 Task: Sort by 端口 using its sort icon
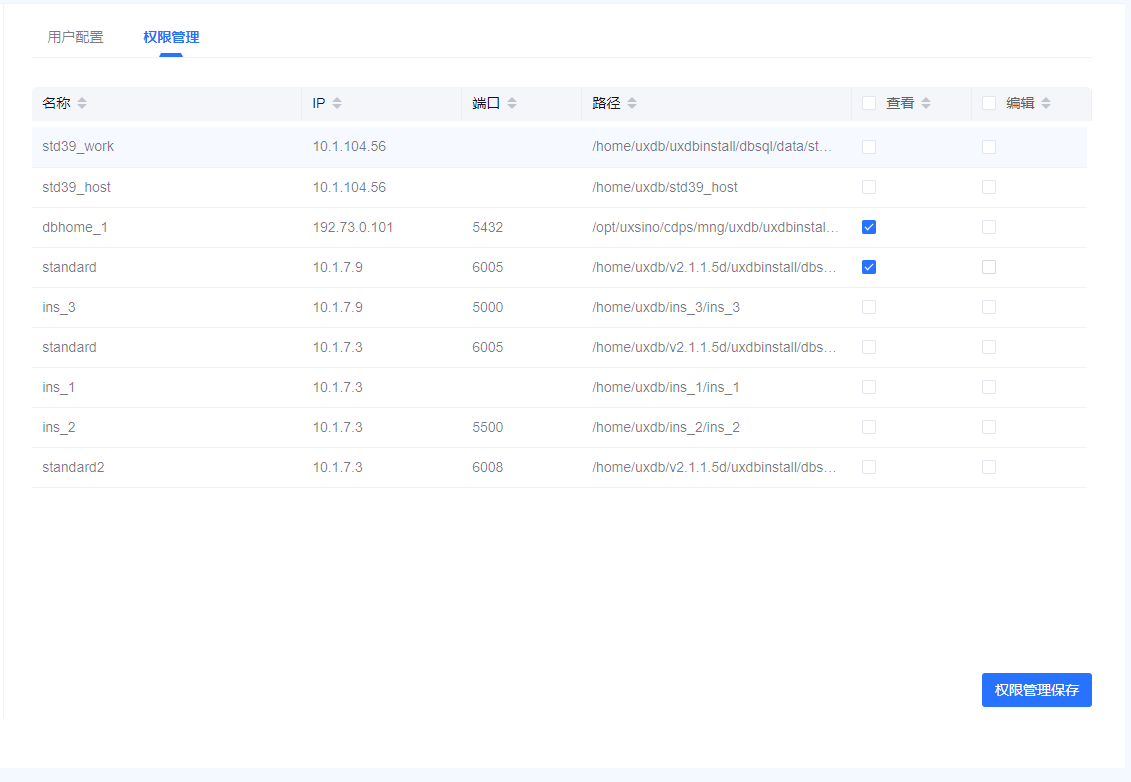coord(512,103)
